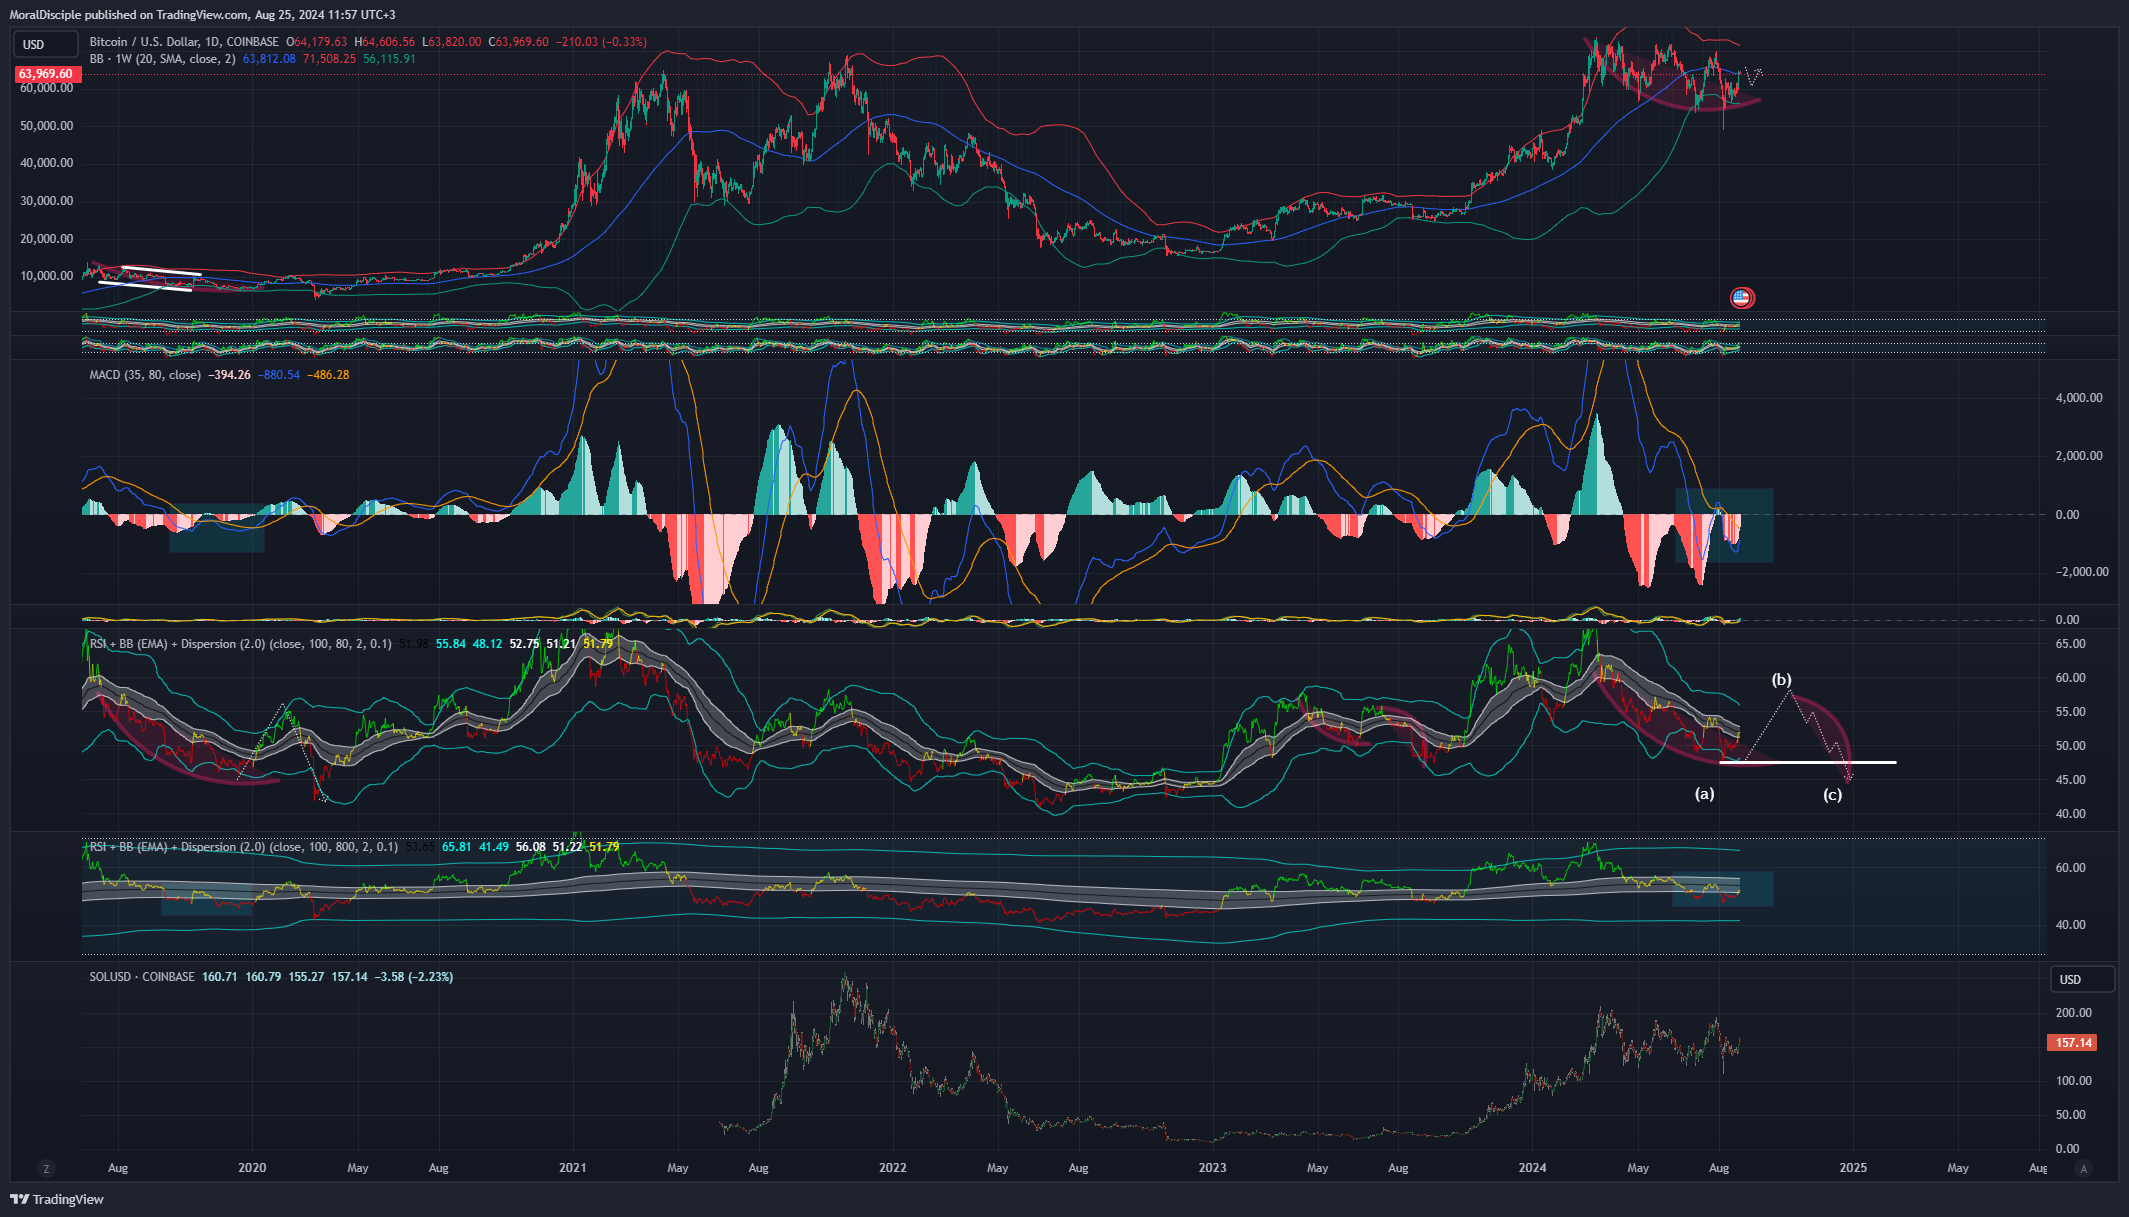Click the 10,000.00 price axis label
Image resolution: width=2129 pixels, height=1217 pixels.
pos(47,276)
